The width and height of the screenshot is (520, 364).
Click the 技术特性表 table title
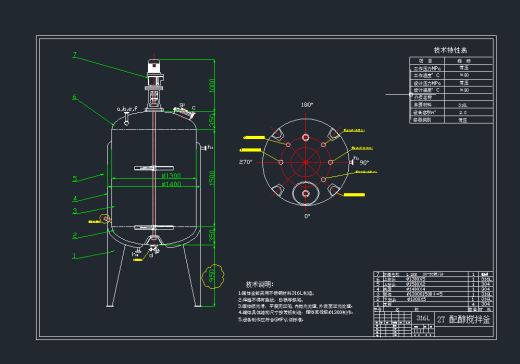click(x=450, y=50)
